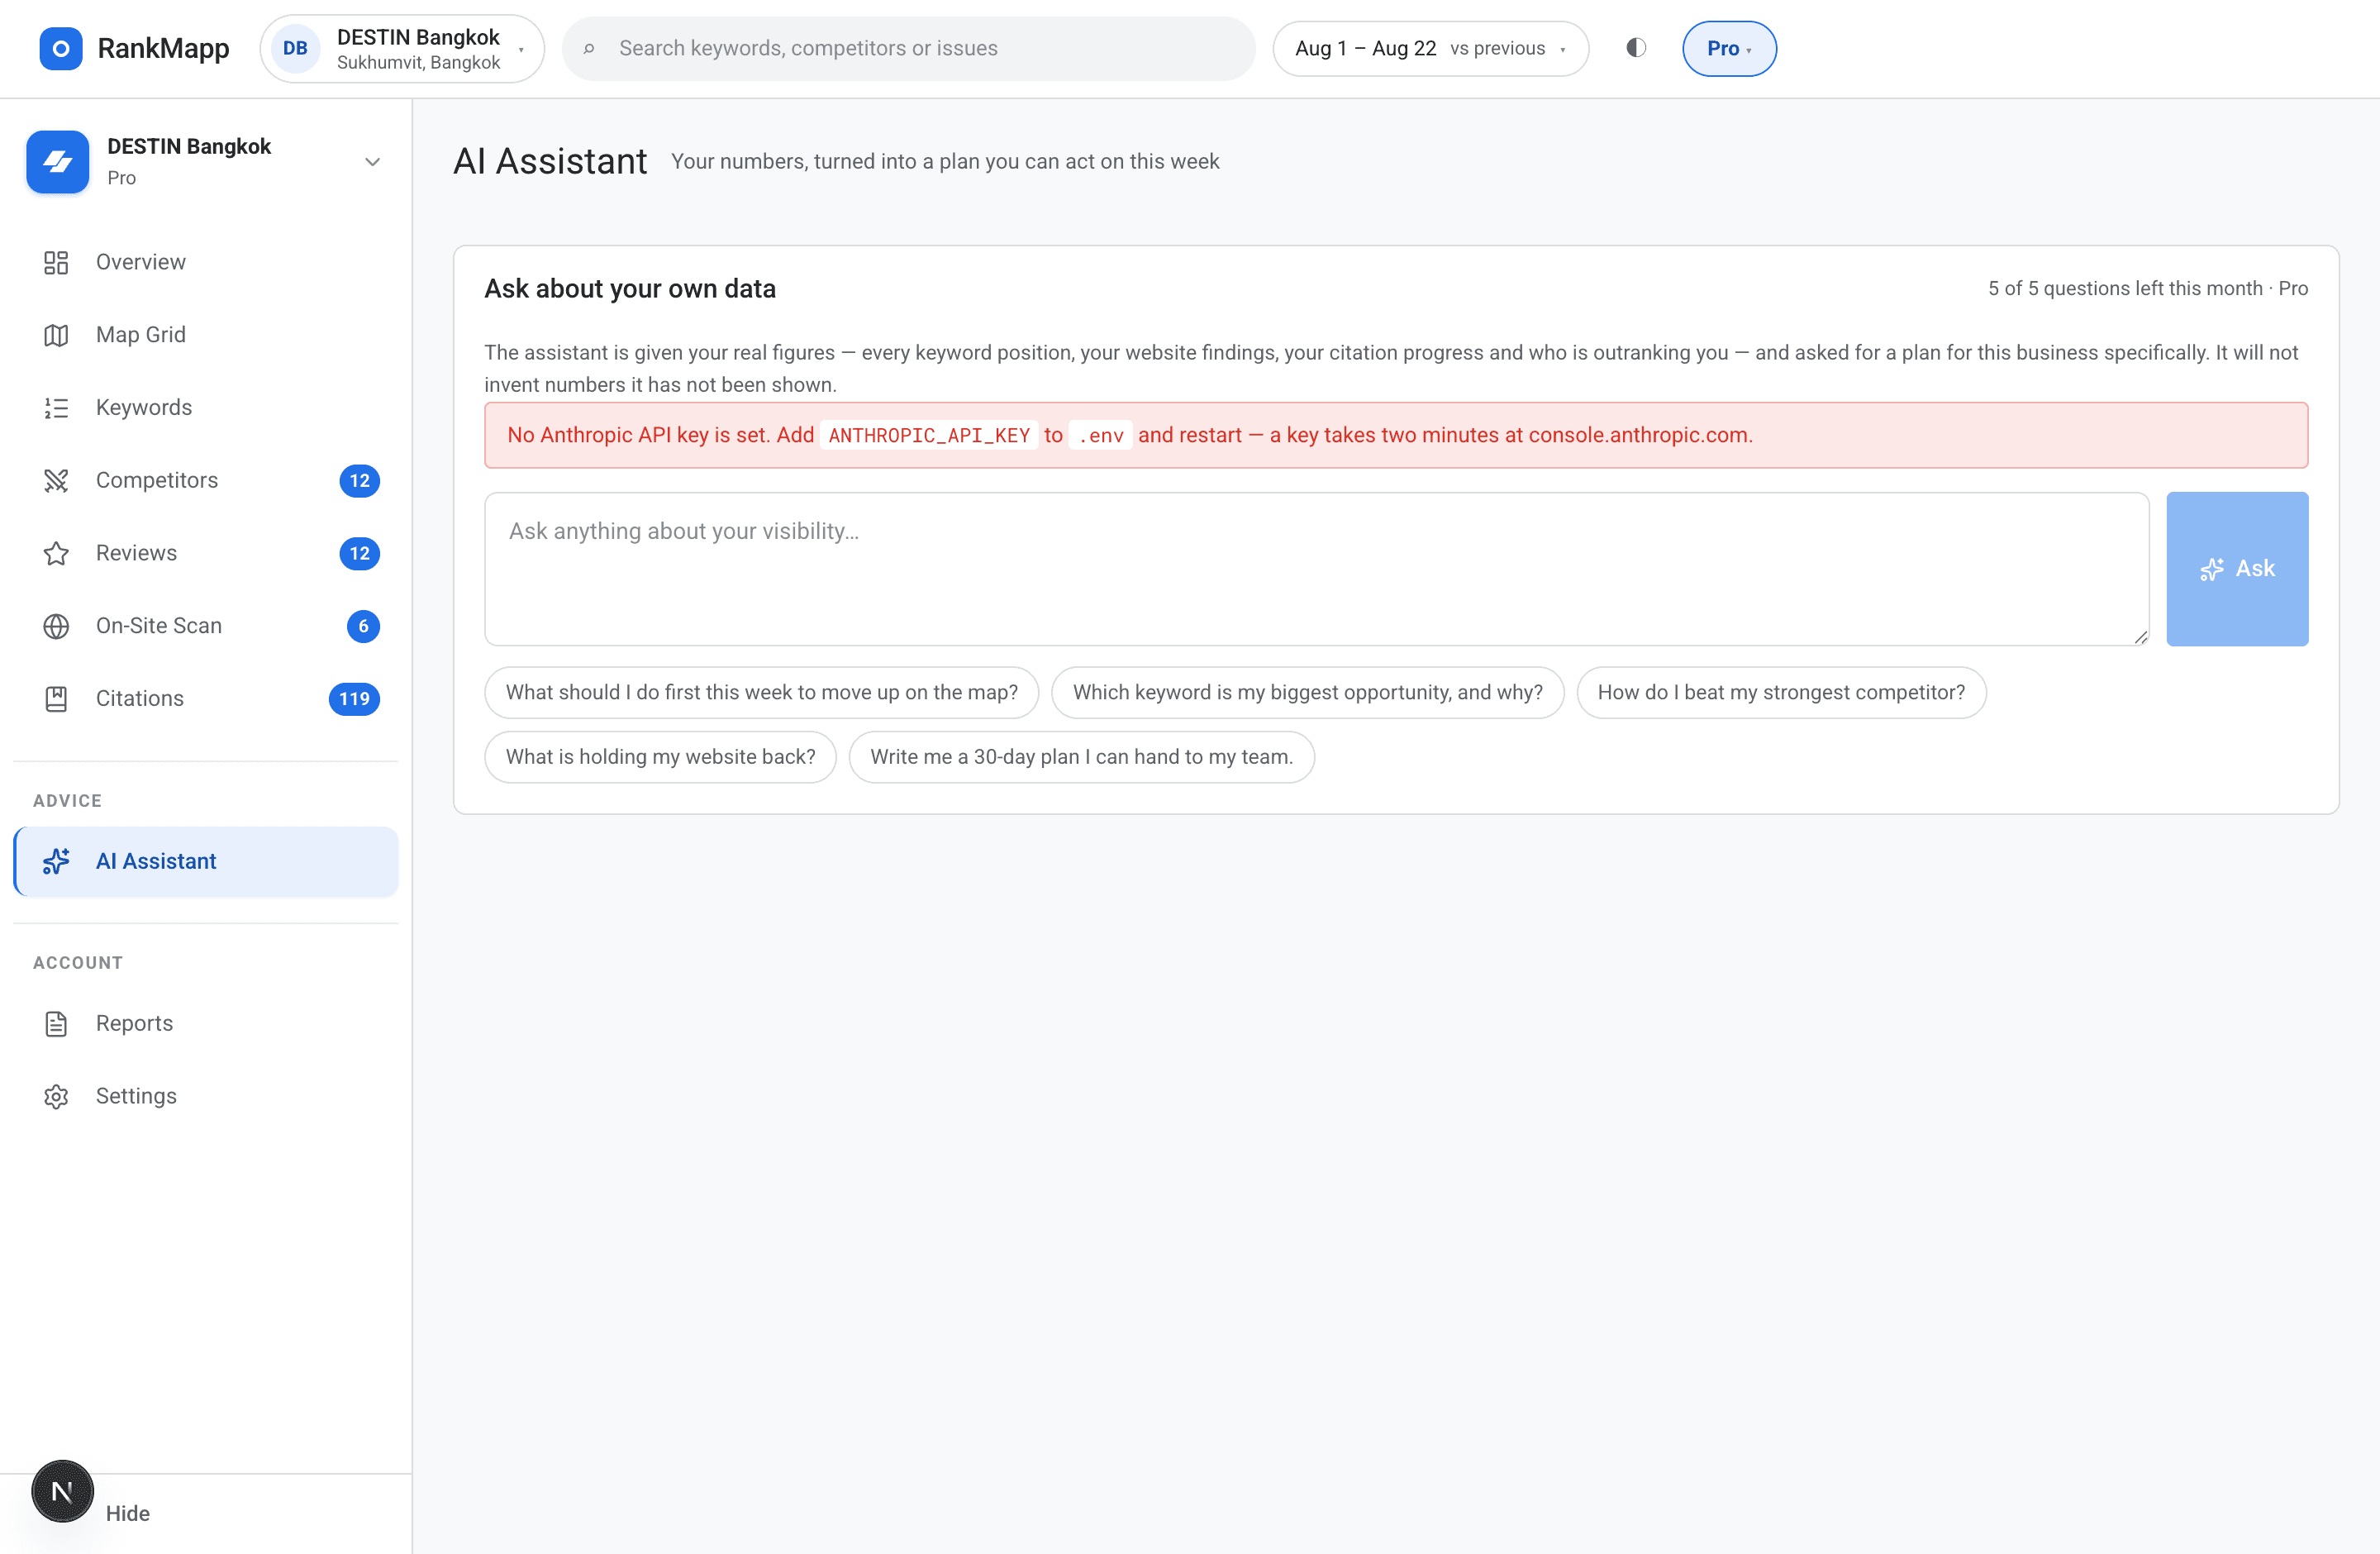Open the Aug 1 – Aug 22 date range dropdown
2380x1554 pixels.
pyautogui.click(x=1430, y=48)
